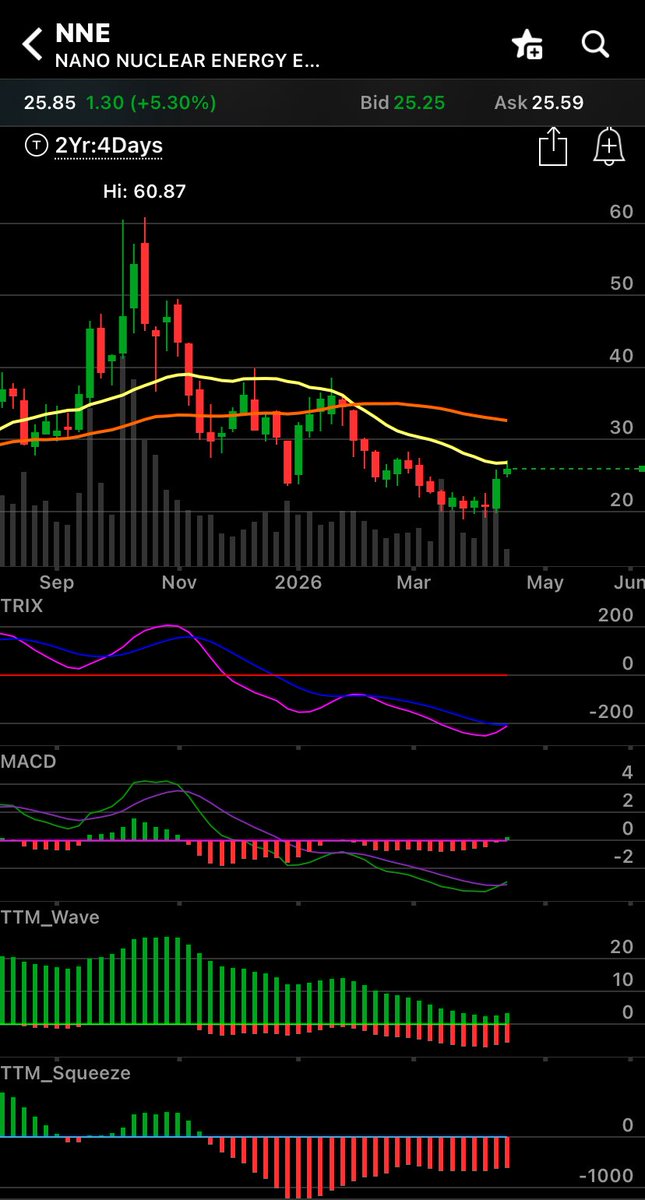Image resolution: width=645 pixels, height=1200 pixels.
Task: Tap the 60 price axis label
Action: 621,212
